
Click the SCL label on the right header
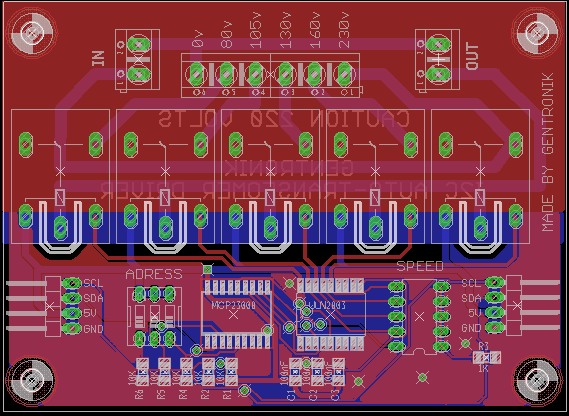coord(471,283)
